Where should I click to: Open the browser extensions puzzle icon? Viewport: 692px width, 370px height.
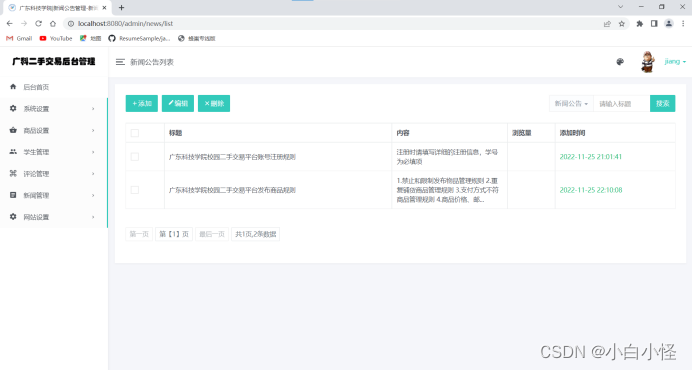639,24
